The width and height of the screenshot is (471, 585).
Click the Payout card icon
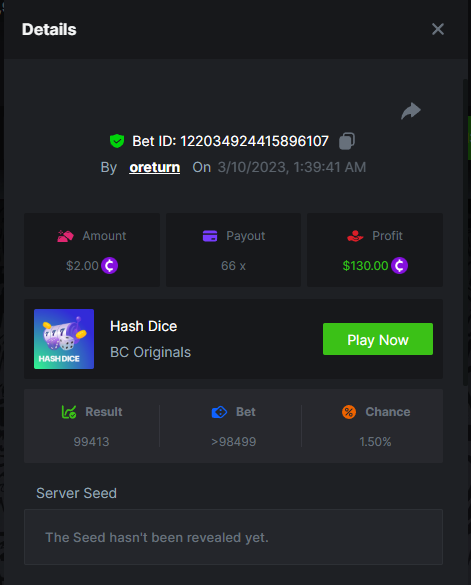(210, 236)
